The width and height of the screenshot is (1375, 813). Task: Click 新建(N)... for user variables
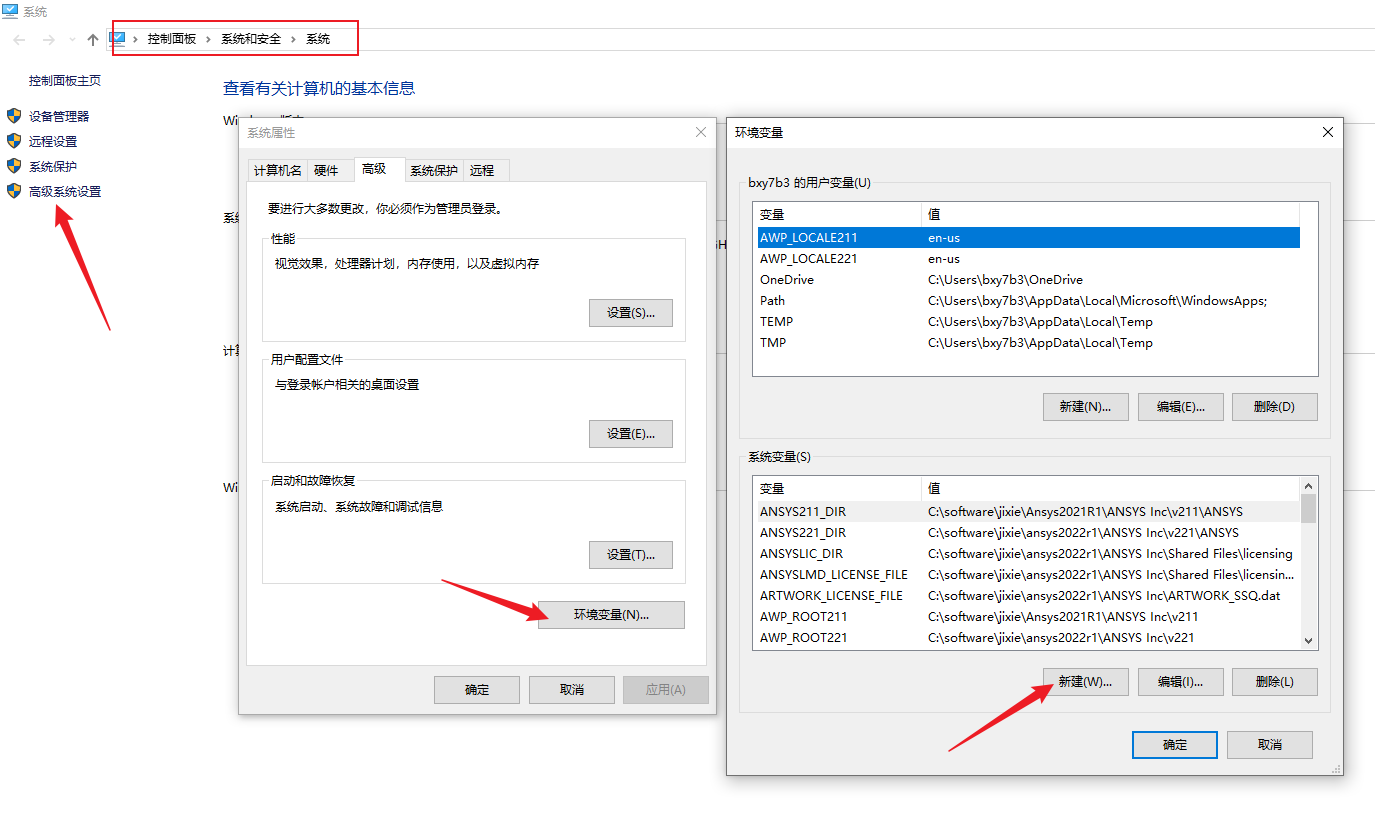pos(1086,407)
